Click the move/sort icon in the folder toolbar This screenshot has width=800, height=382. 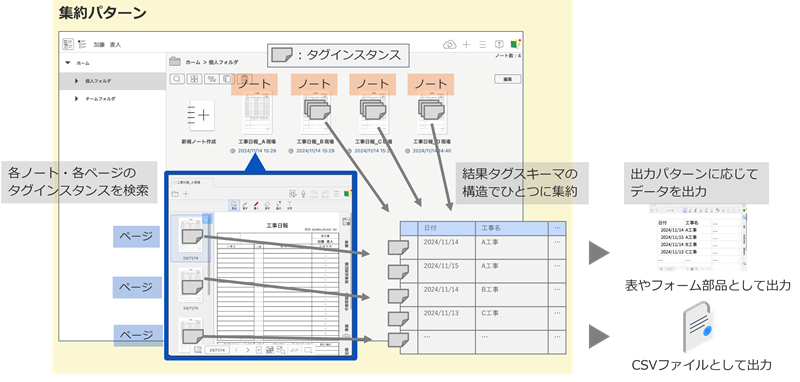[211, 79]
